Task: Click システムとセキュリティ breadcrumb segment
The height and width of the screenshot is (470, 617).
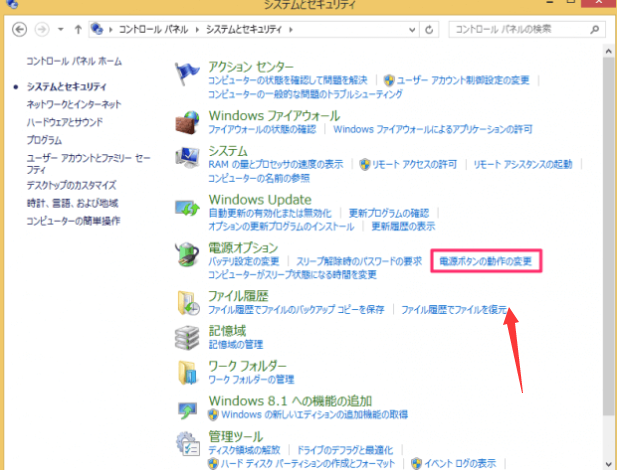Action: click(244, 30)
